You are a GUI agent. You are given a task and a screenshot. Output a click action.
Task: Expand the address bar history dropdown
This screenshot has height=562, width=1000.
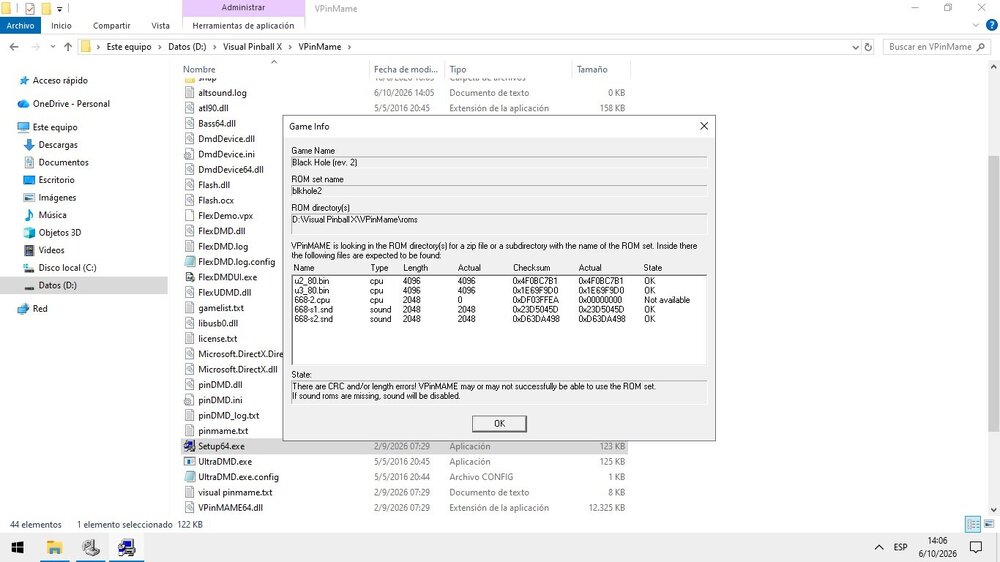tap(855, 47)
